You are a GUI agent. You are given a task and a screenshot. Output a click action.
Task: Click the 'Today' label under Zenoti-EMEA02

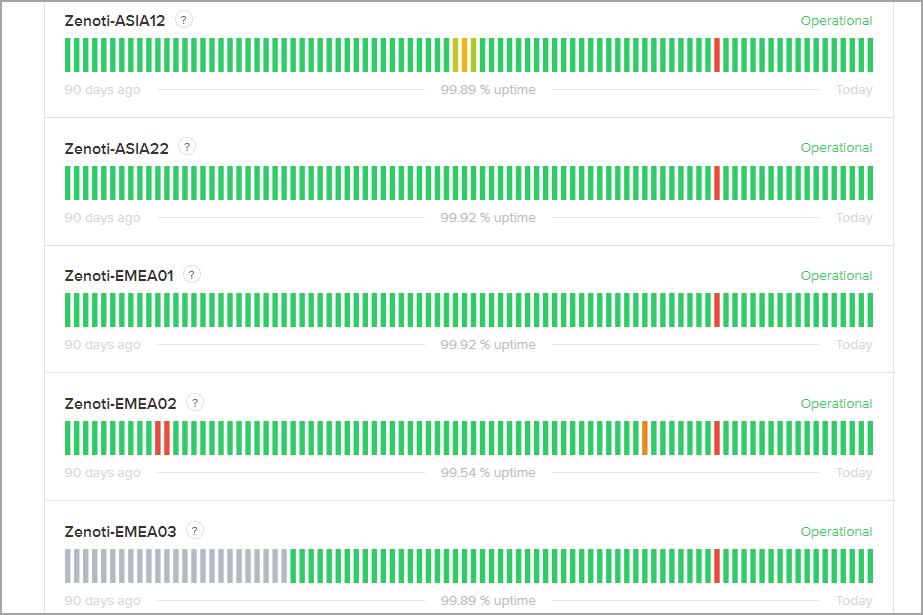854,473
